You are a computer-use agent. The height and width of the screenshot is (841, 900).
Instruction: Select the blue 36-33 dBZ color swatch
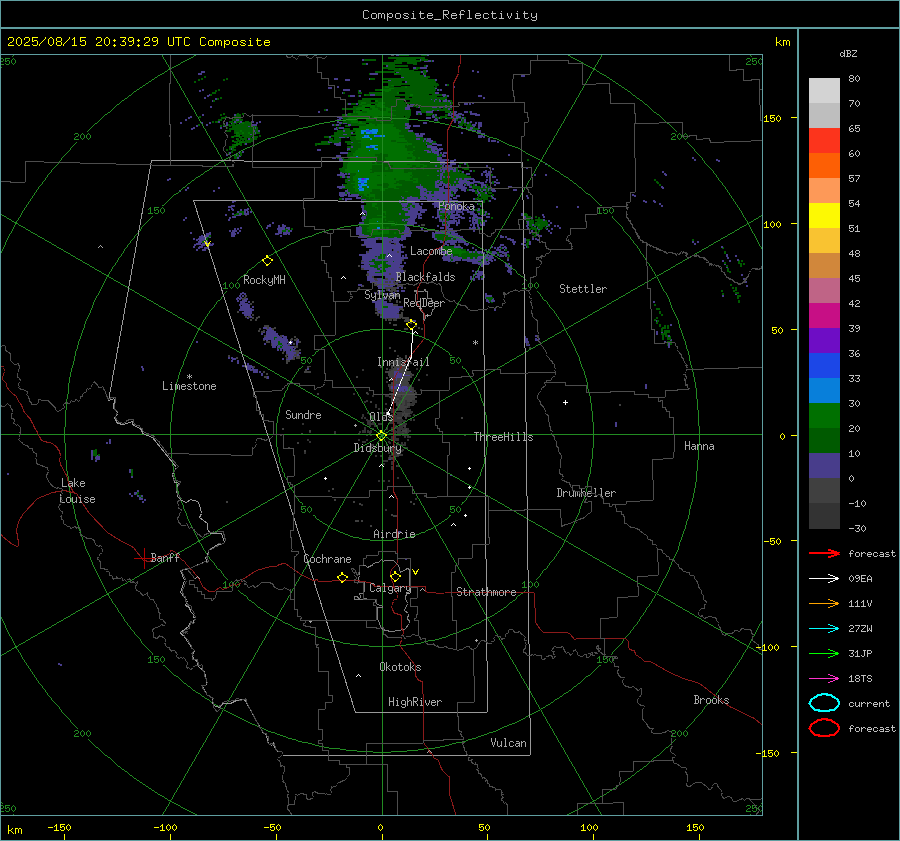(x=824, y=366)
